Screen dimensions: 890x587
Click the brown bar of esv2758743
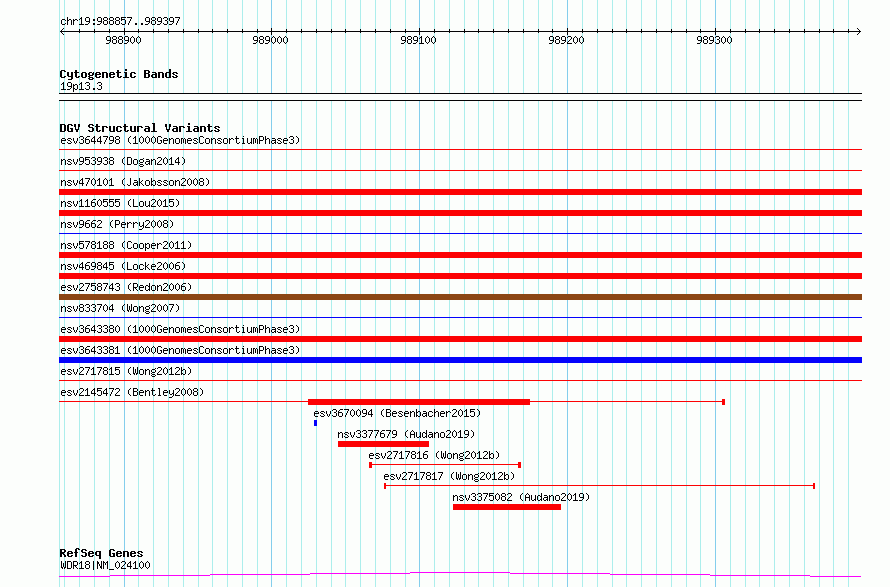coord(460,297)
